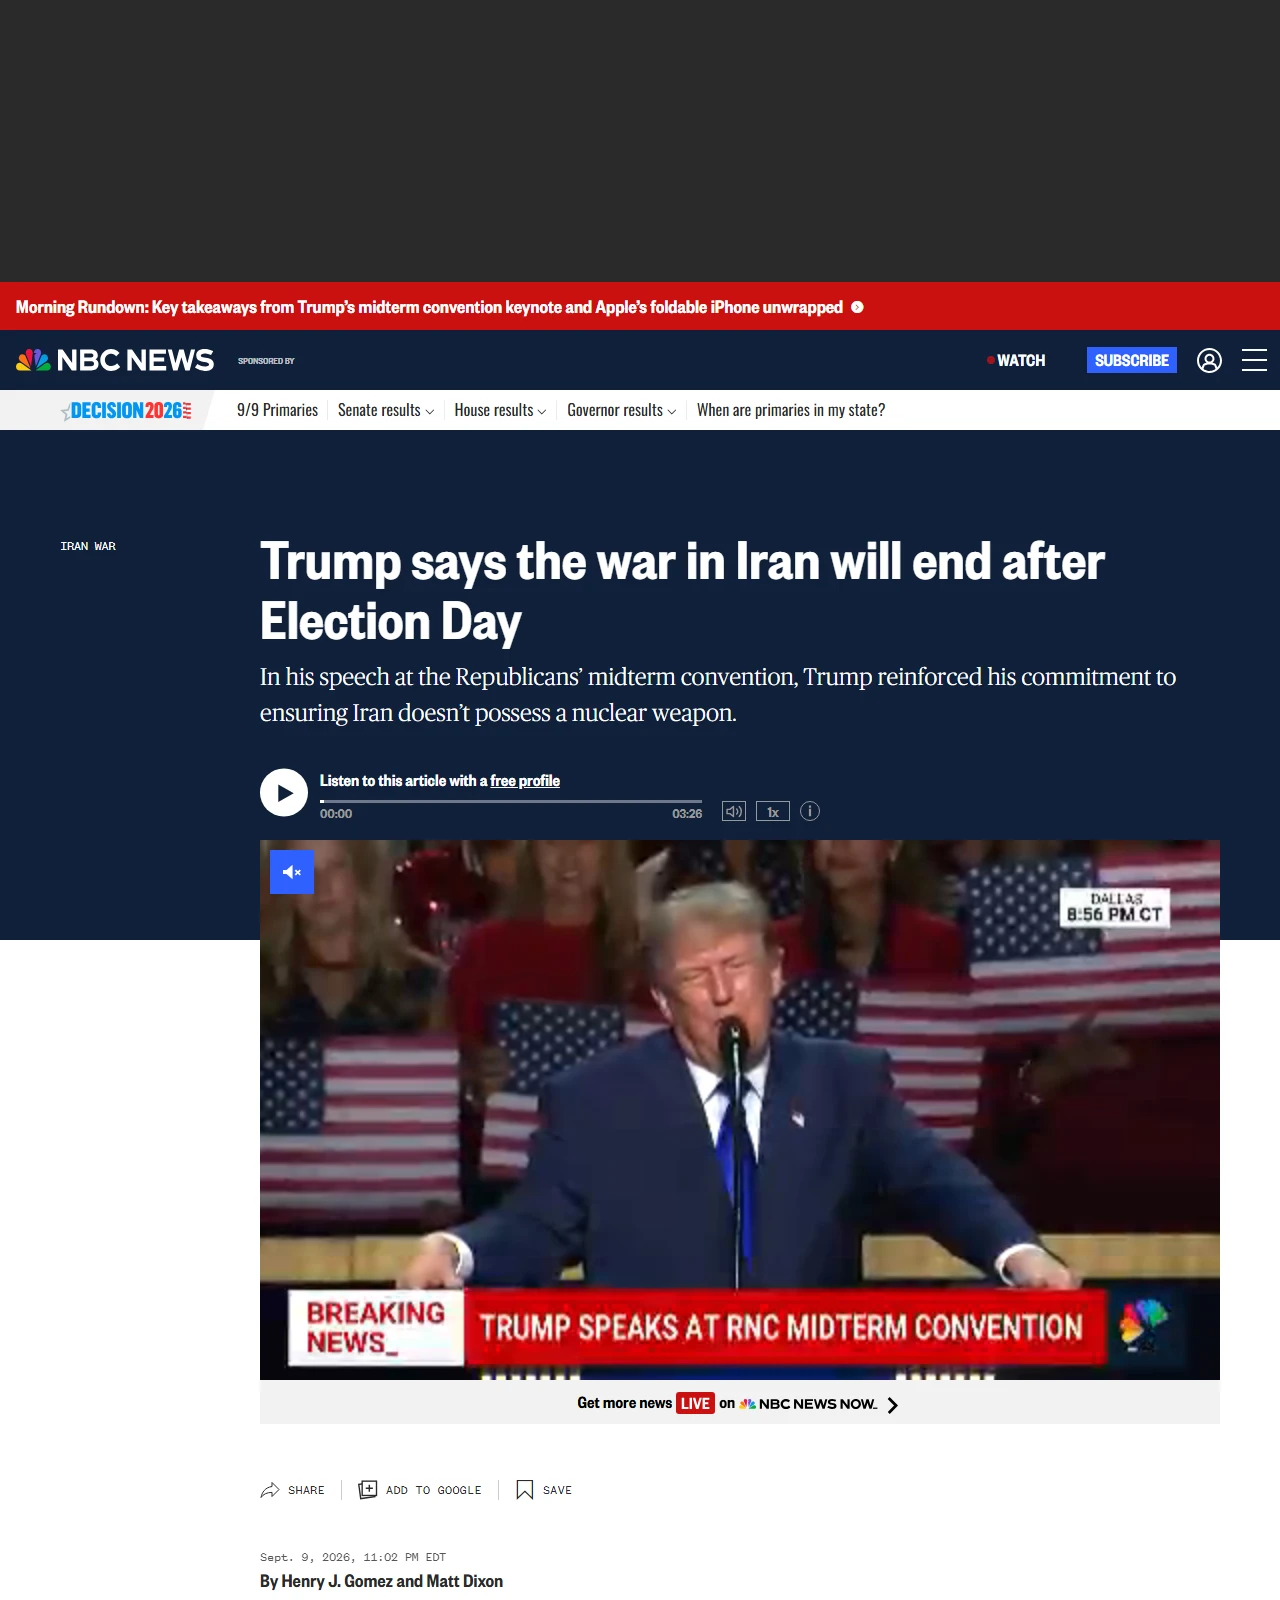1280x1600 pixels.
Task: Click the Iran War category label
Action: [88, 546]
